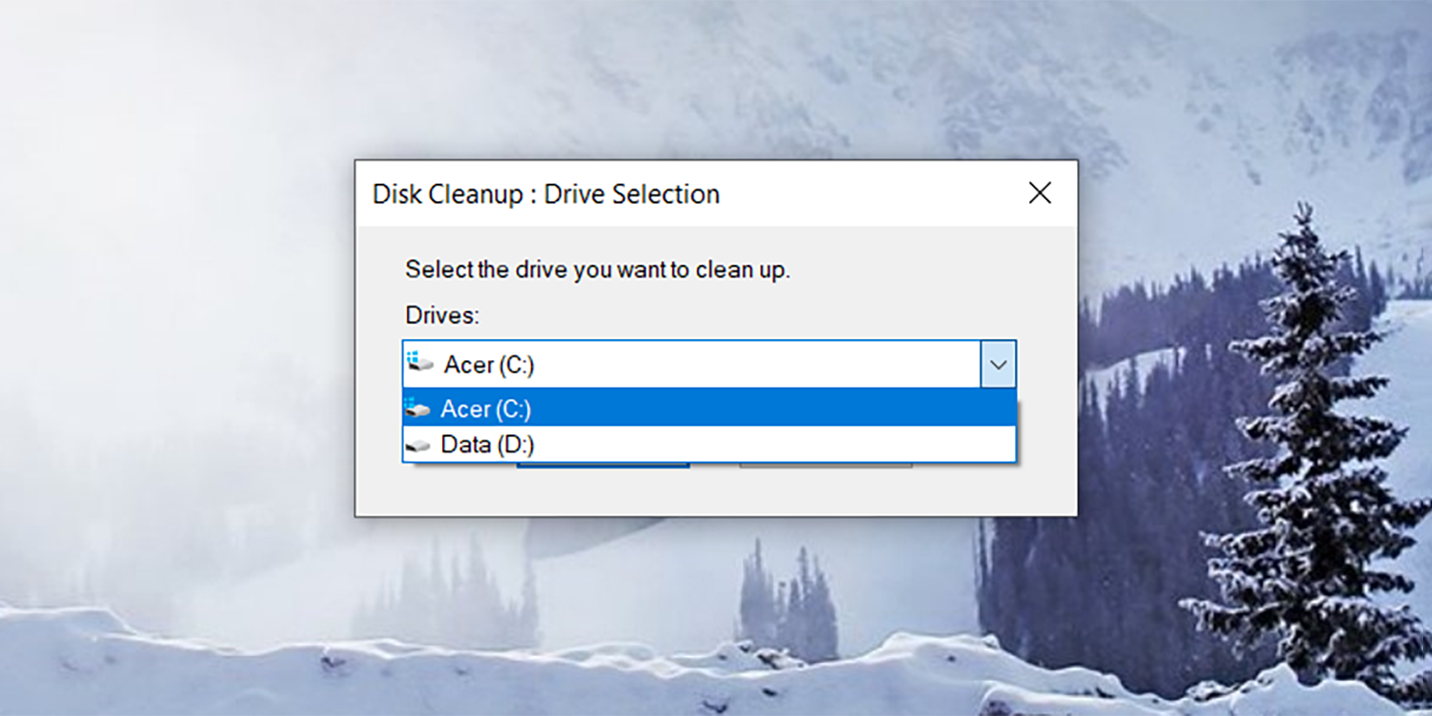1432x716 pixels.
Task: Collapse the open drive list via the chevron
Action: [997, 364]
